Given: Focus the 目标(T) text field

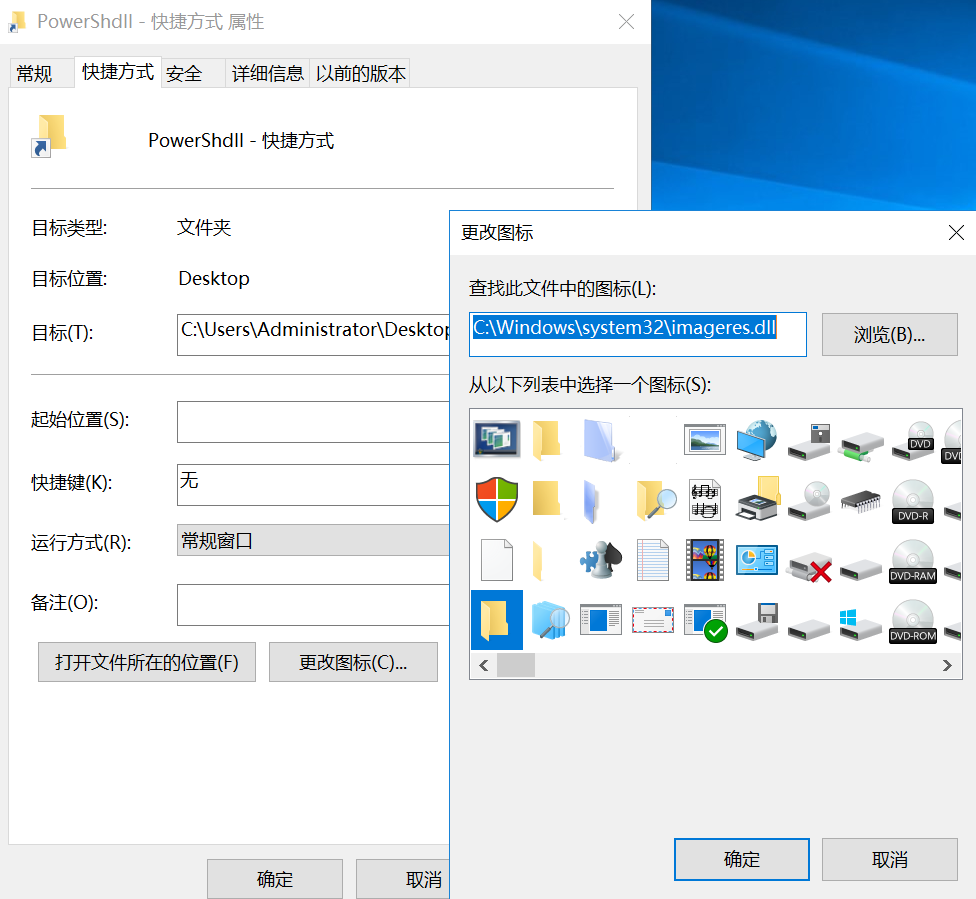Looking at the screenshot, I should pyautogui.click(x=313, y=334).
